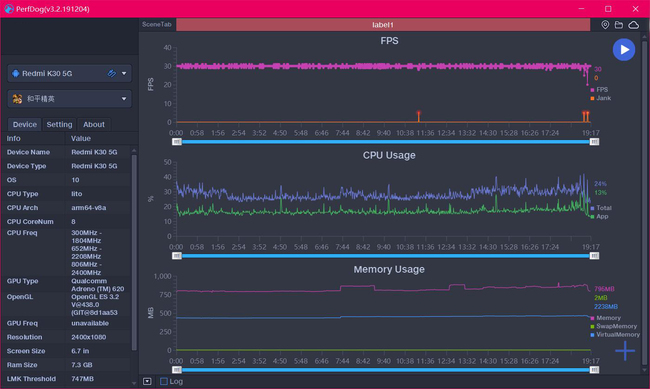
Task: Select the OpenGL row label
Action: click(x=19, y=297)
